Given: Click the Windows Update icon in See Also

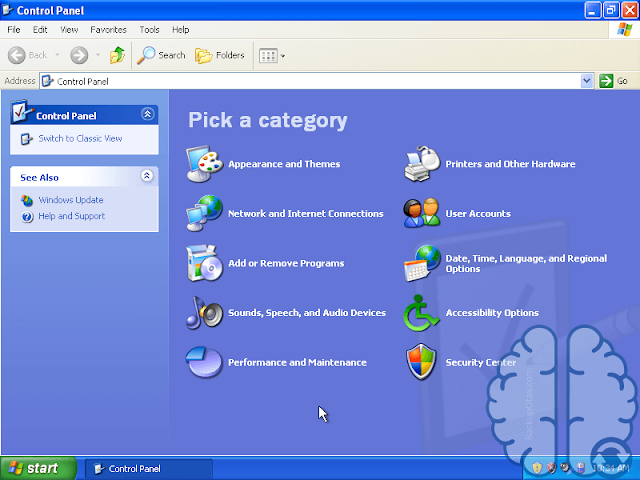Looking at the screenshot, I should pyautogui.click(x=27, y=200).
